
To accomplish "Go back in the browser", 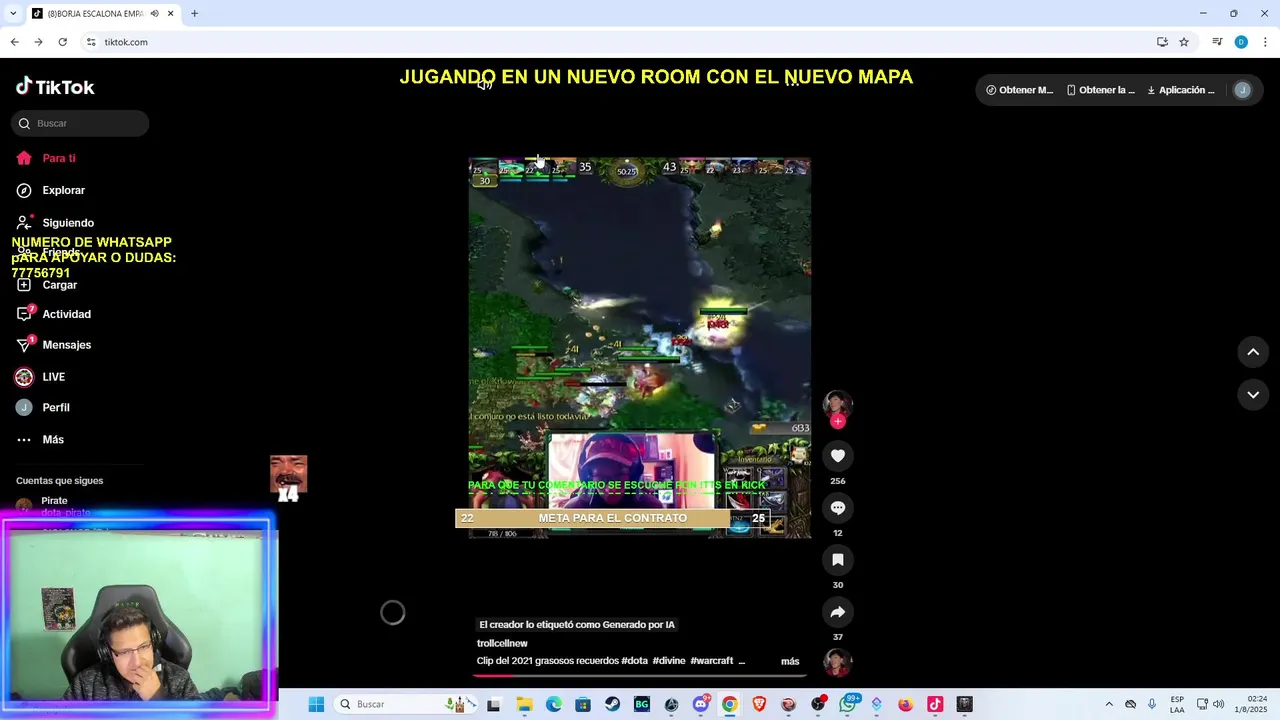I will pyautogui.click(x=14, y=42).
